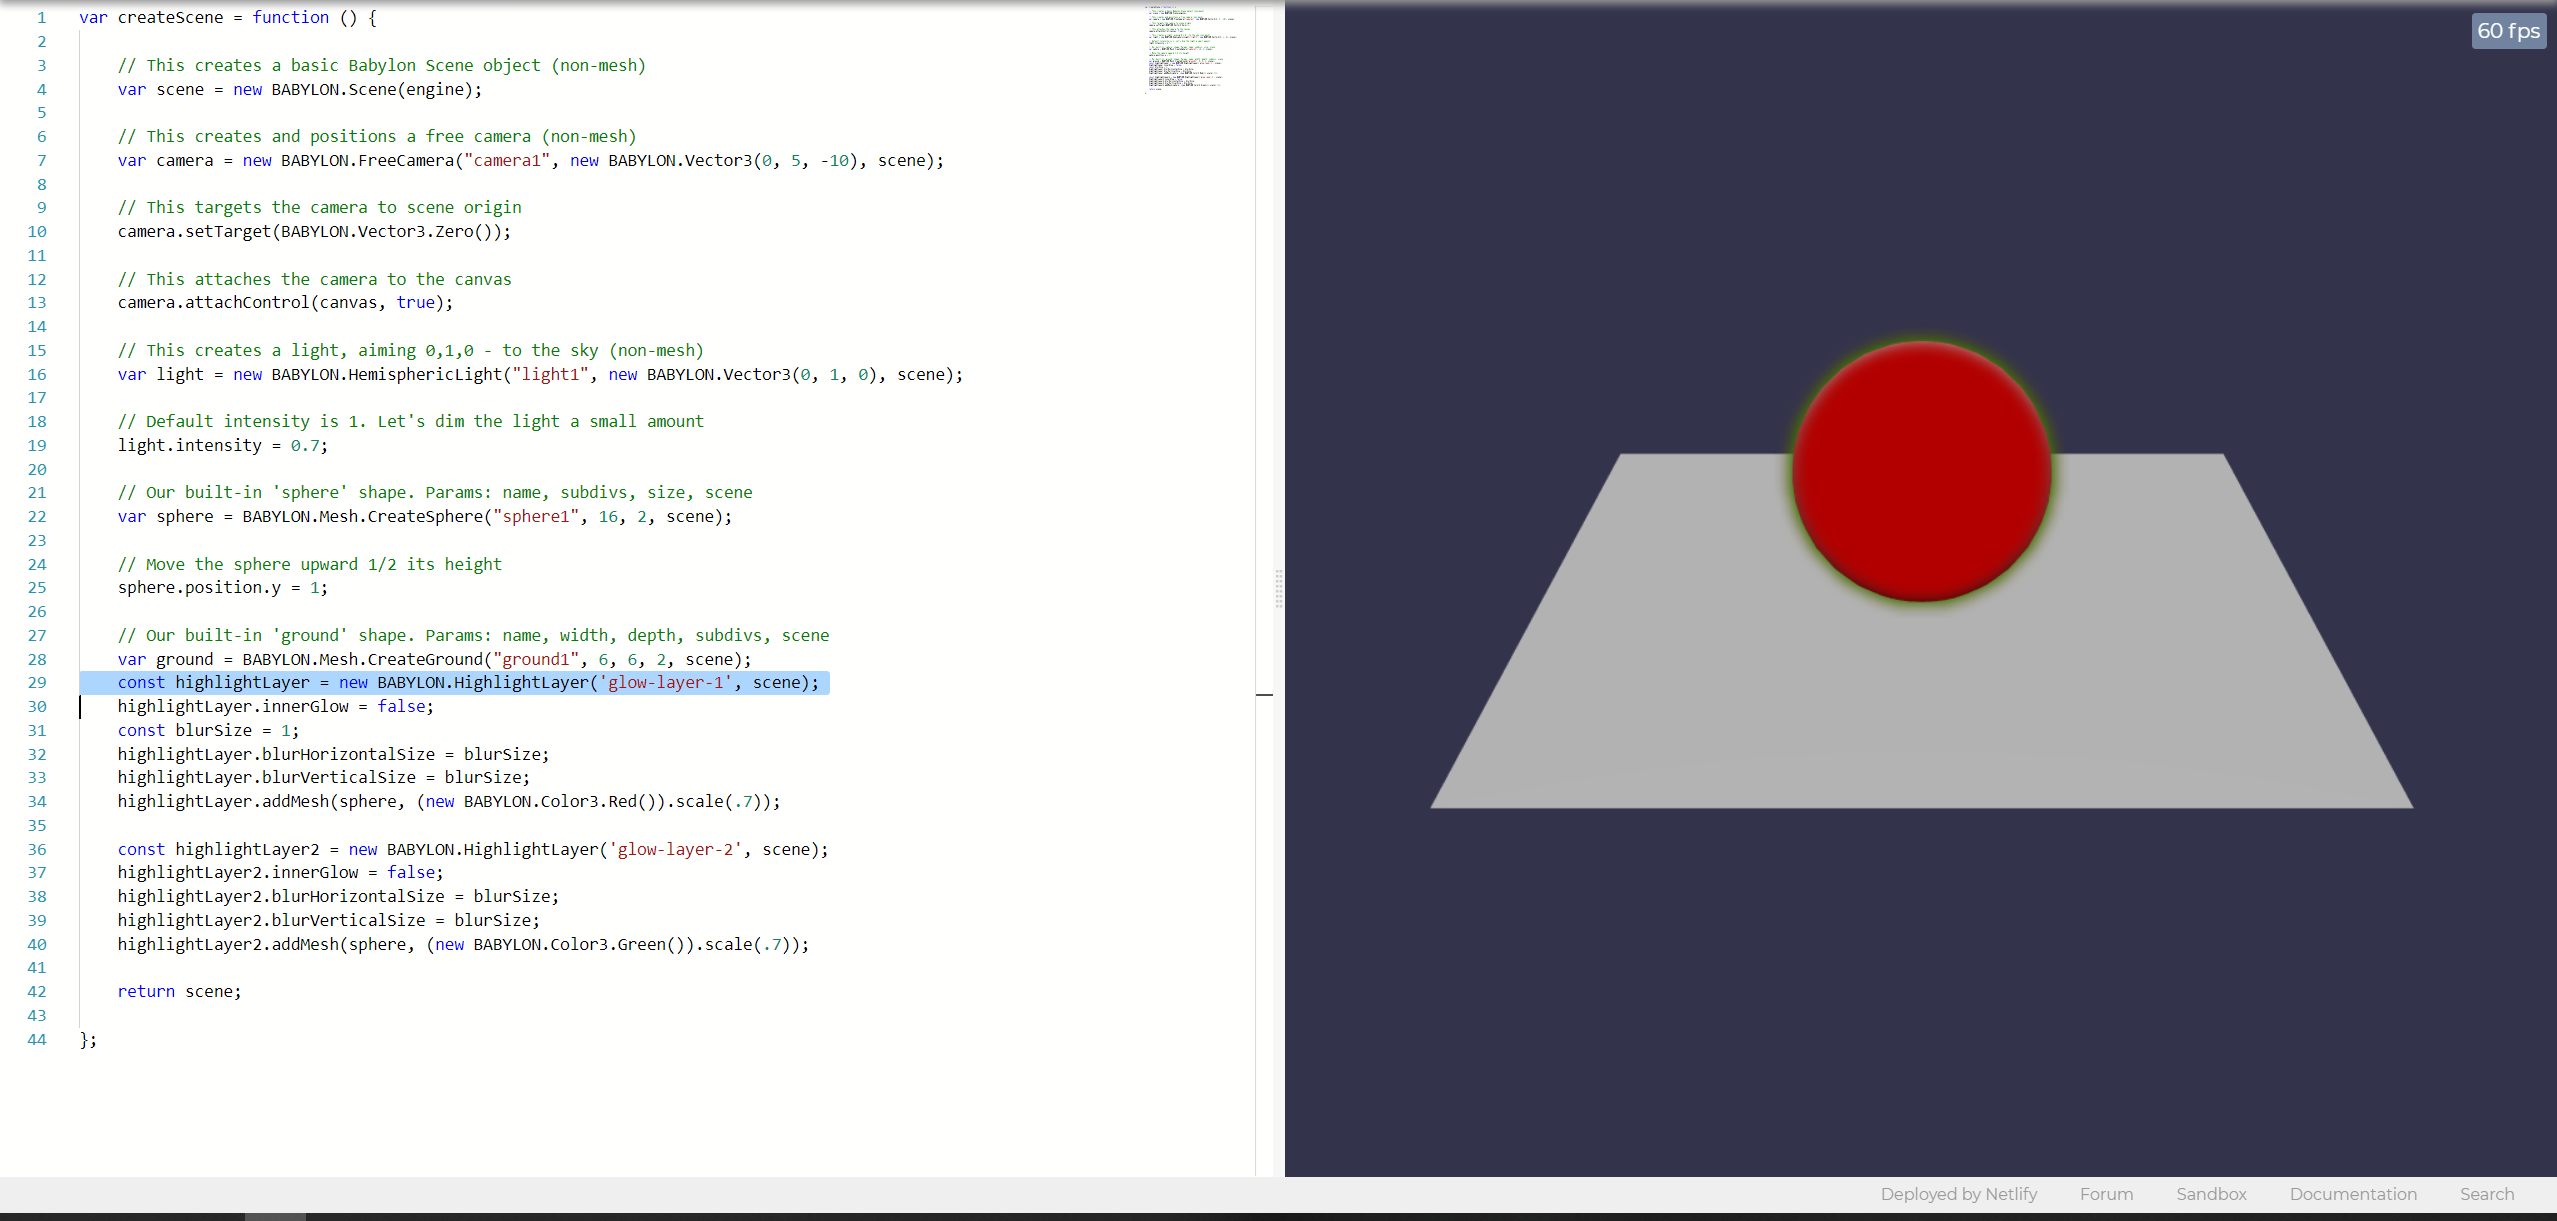Click the overview ruler mark beside line 29
The image size is (2557, 1221).
point(1264,693)
